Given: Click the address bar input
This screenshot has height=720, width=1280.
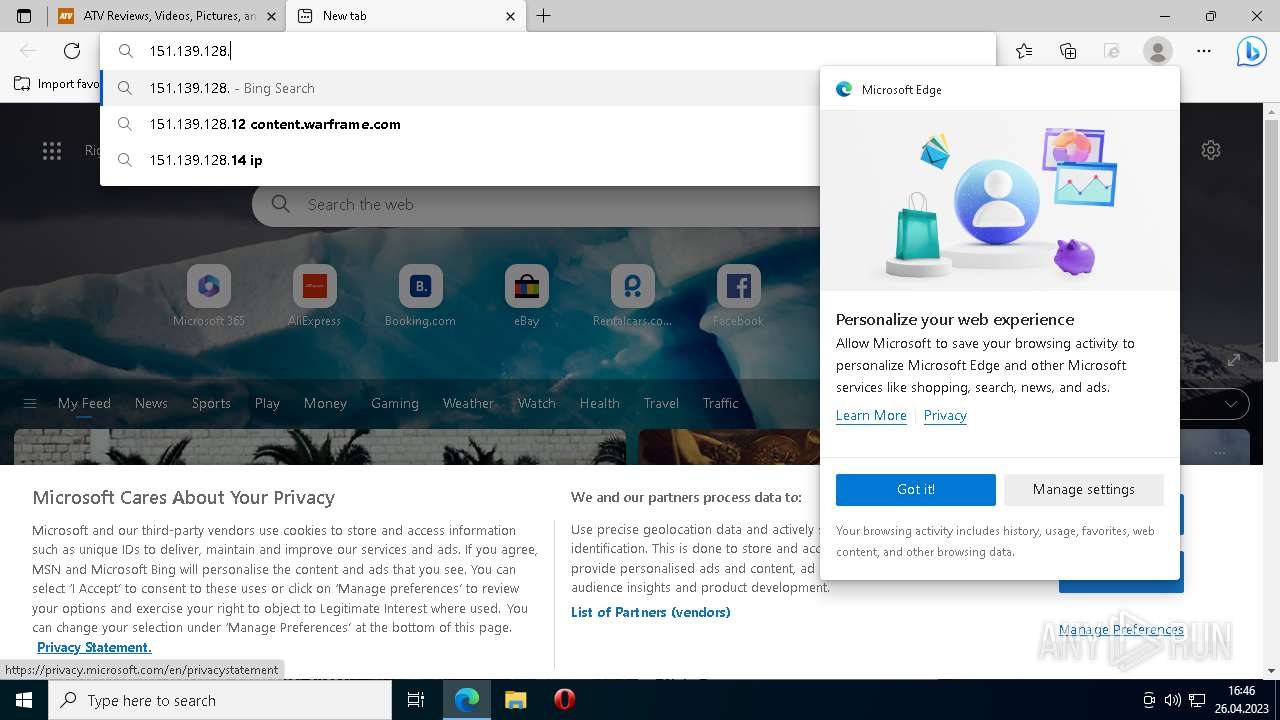Looking at the screenshot, I should coord(548,51).
